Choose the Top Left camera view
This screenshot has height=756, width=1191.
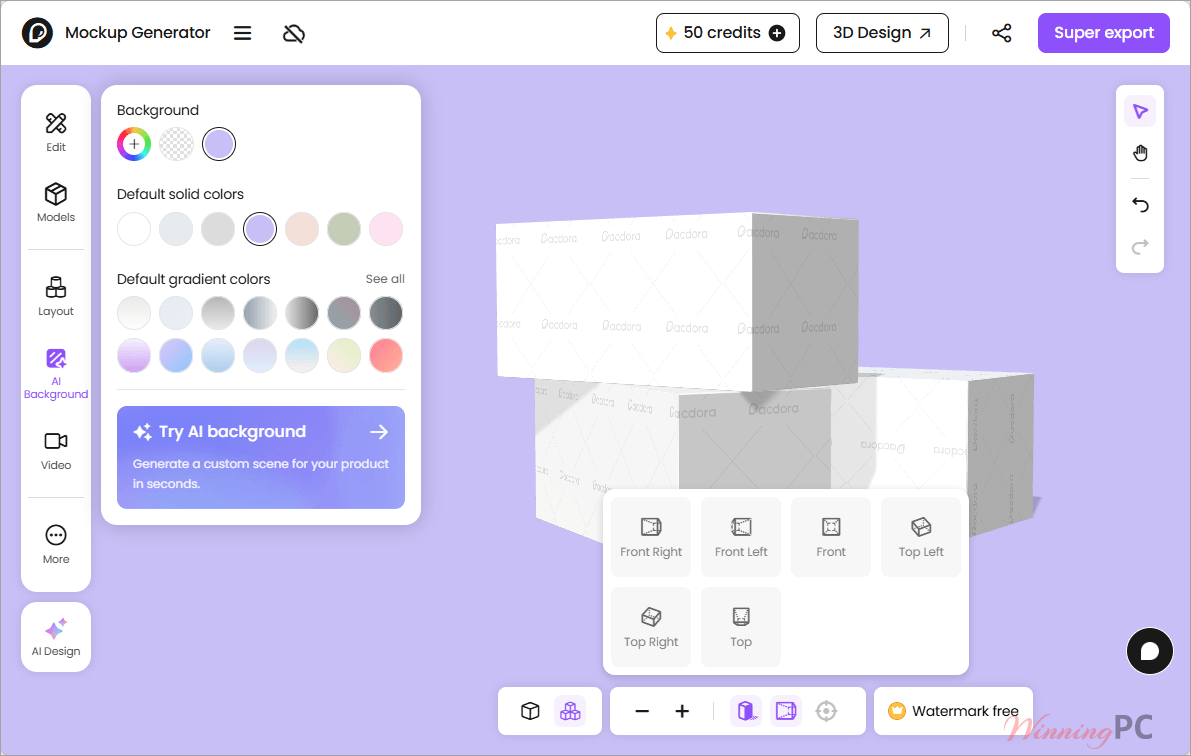[x=921, y=537]
